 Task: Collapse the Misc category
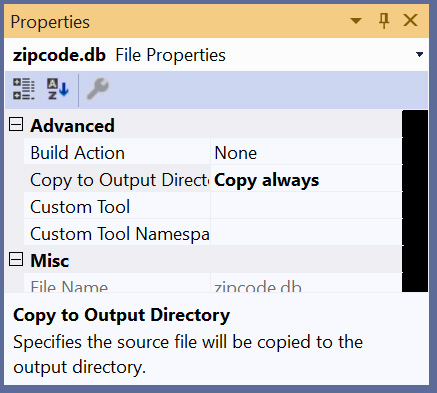[16, 259]
